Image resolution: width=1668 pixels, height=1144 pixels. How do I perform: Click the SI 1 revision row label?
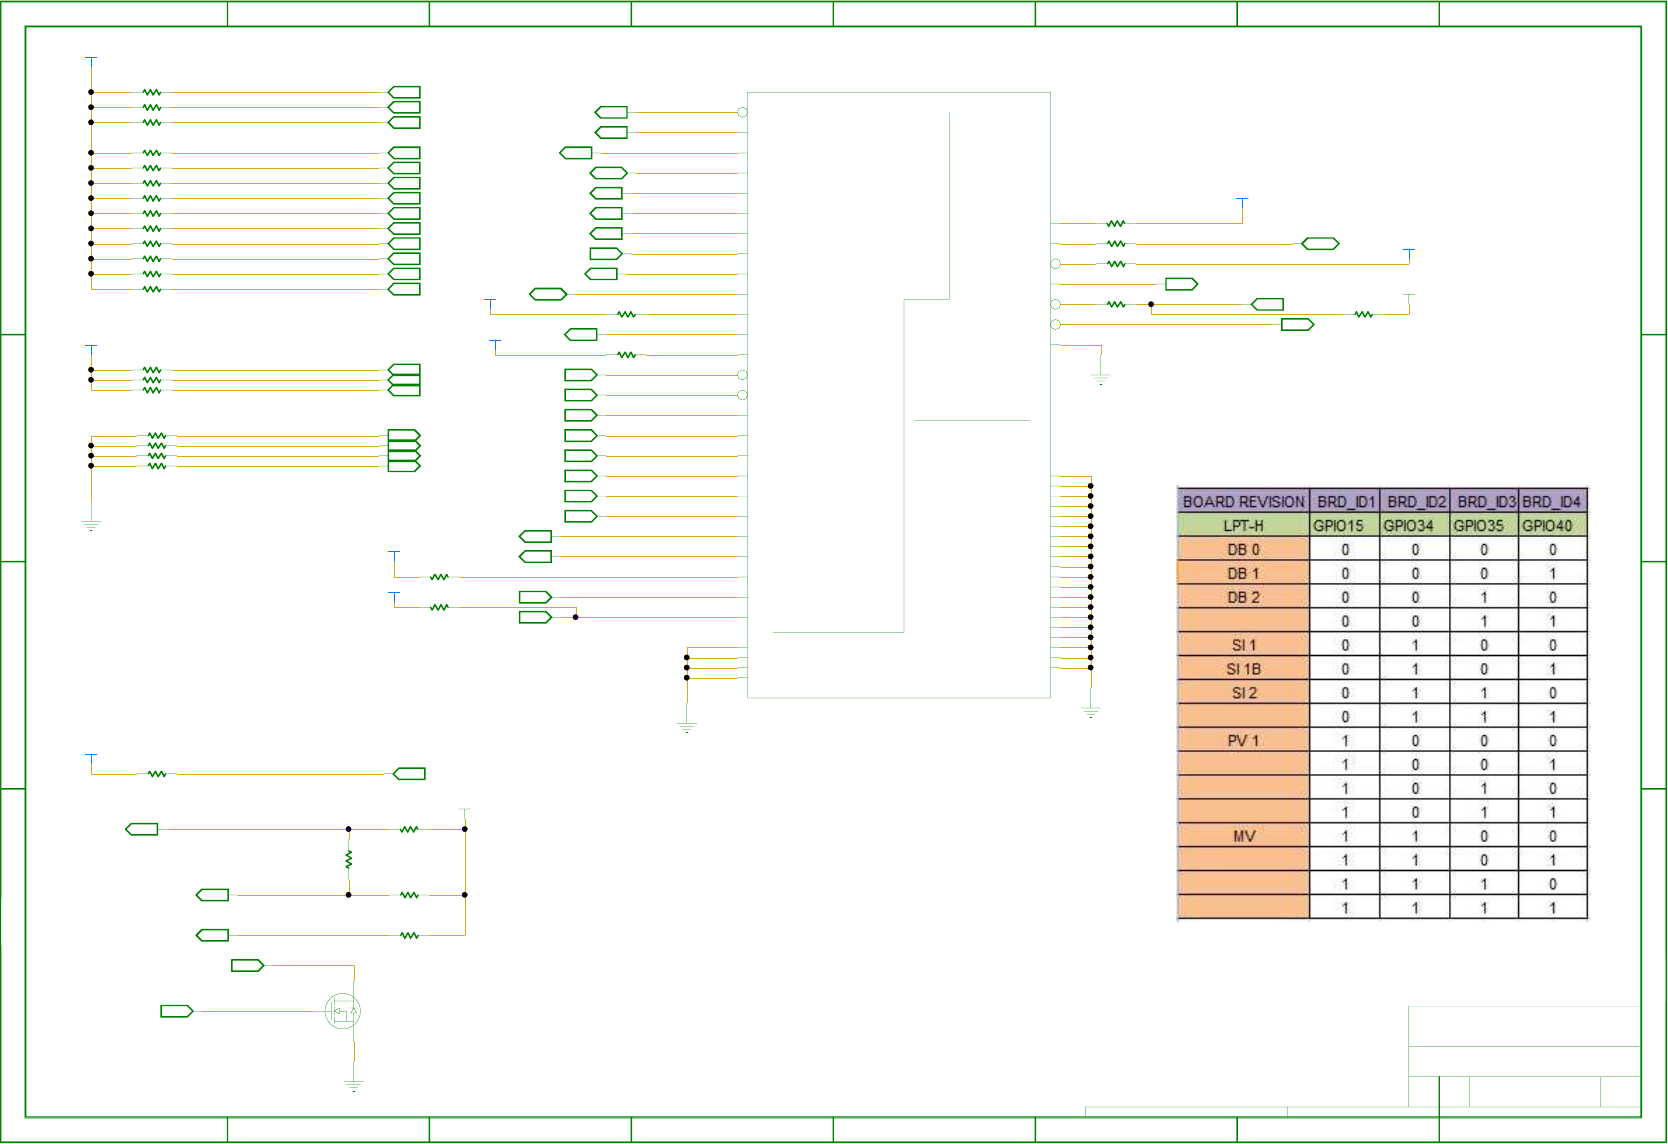(1244, 645)
